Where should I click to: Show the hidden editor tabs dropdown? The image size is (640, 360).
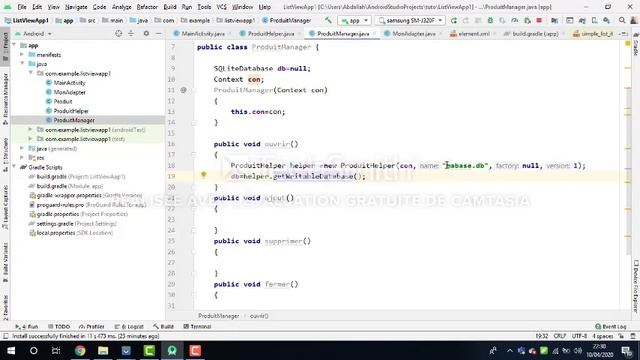pyautogui.click(x=623, y=34)
